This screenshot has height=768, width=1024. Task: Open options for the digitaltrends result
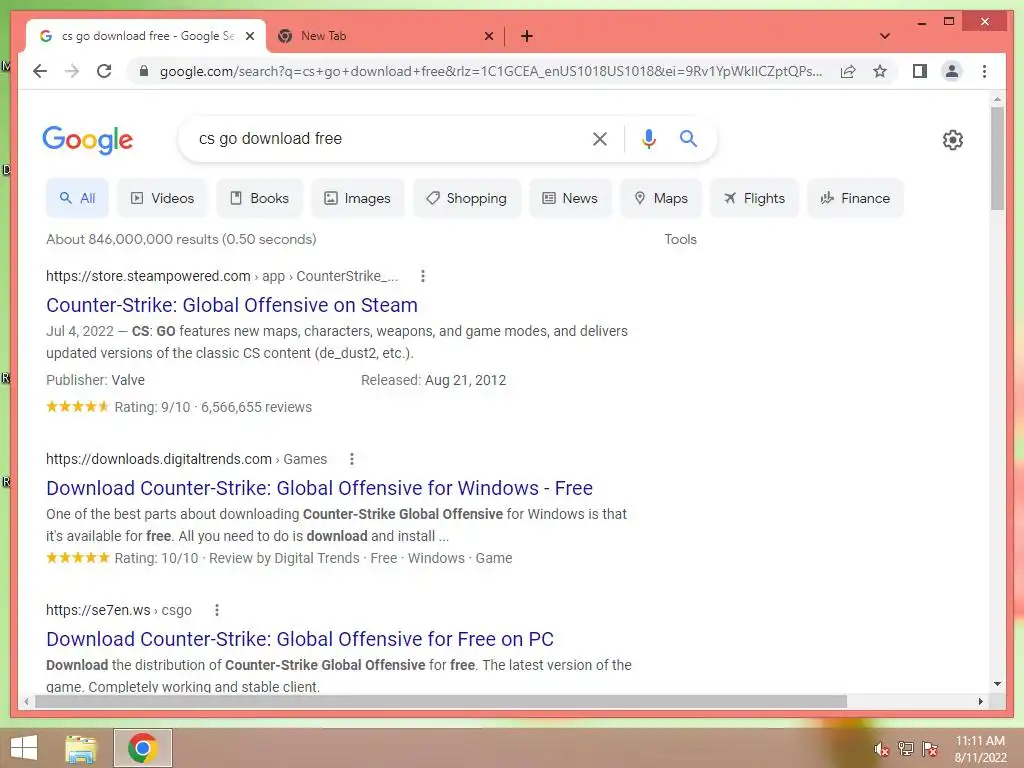351,459
